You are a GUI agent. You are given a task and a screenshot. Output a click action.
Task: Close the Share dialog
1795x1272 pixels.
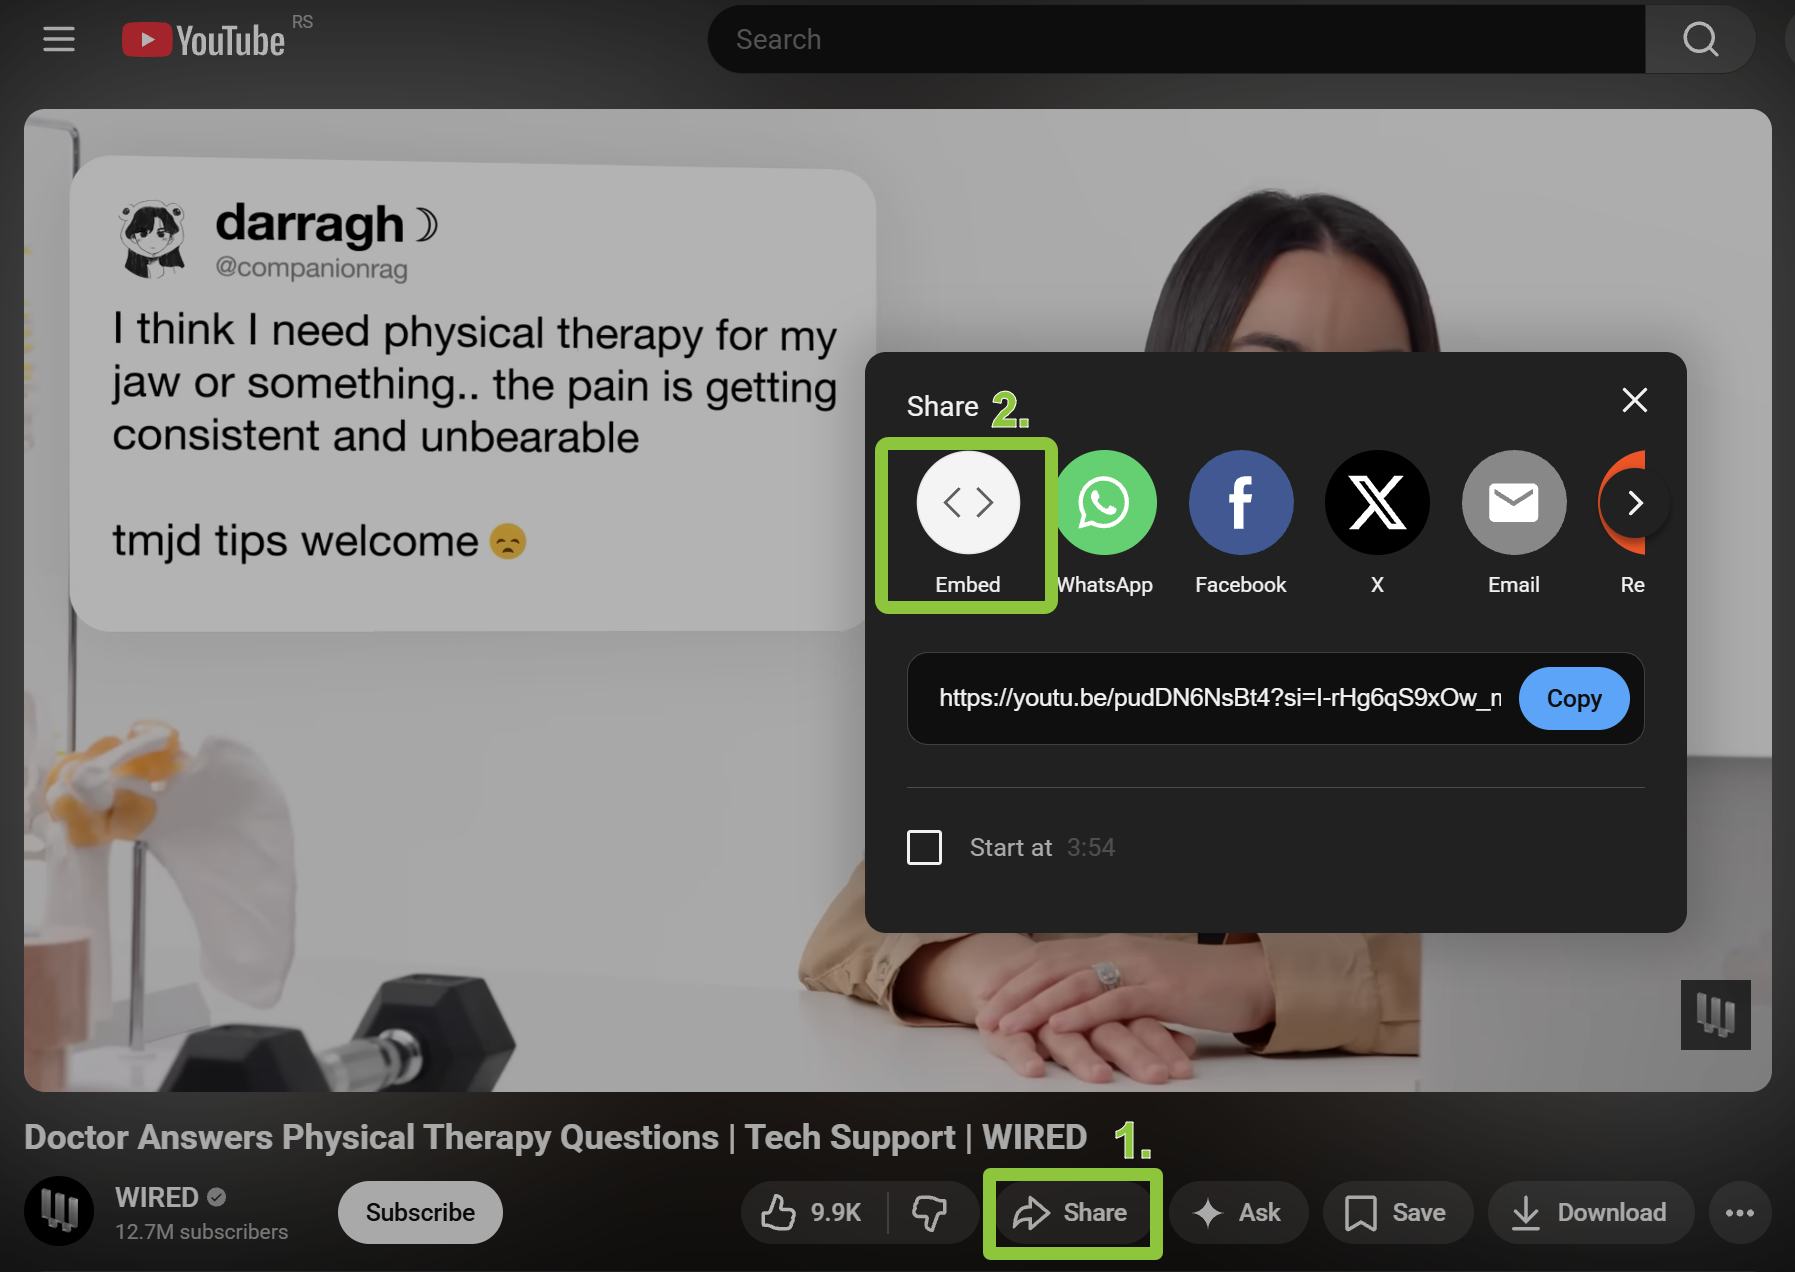click(1634, 401)
